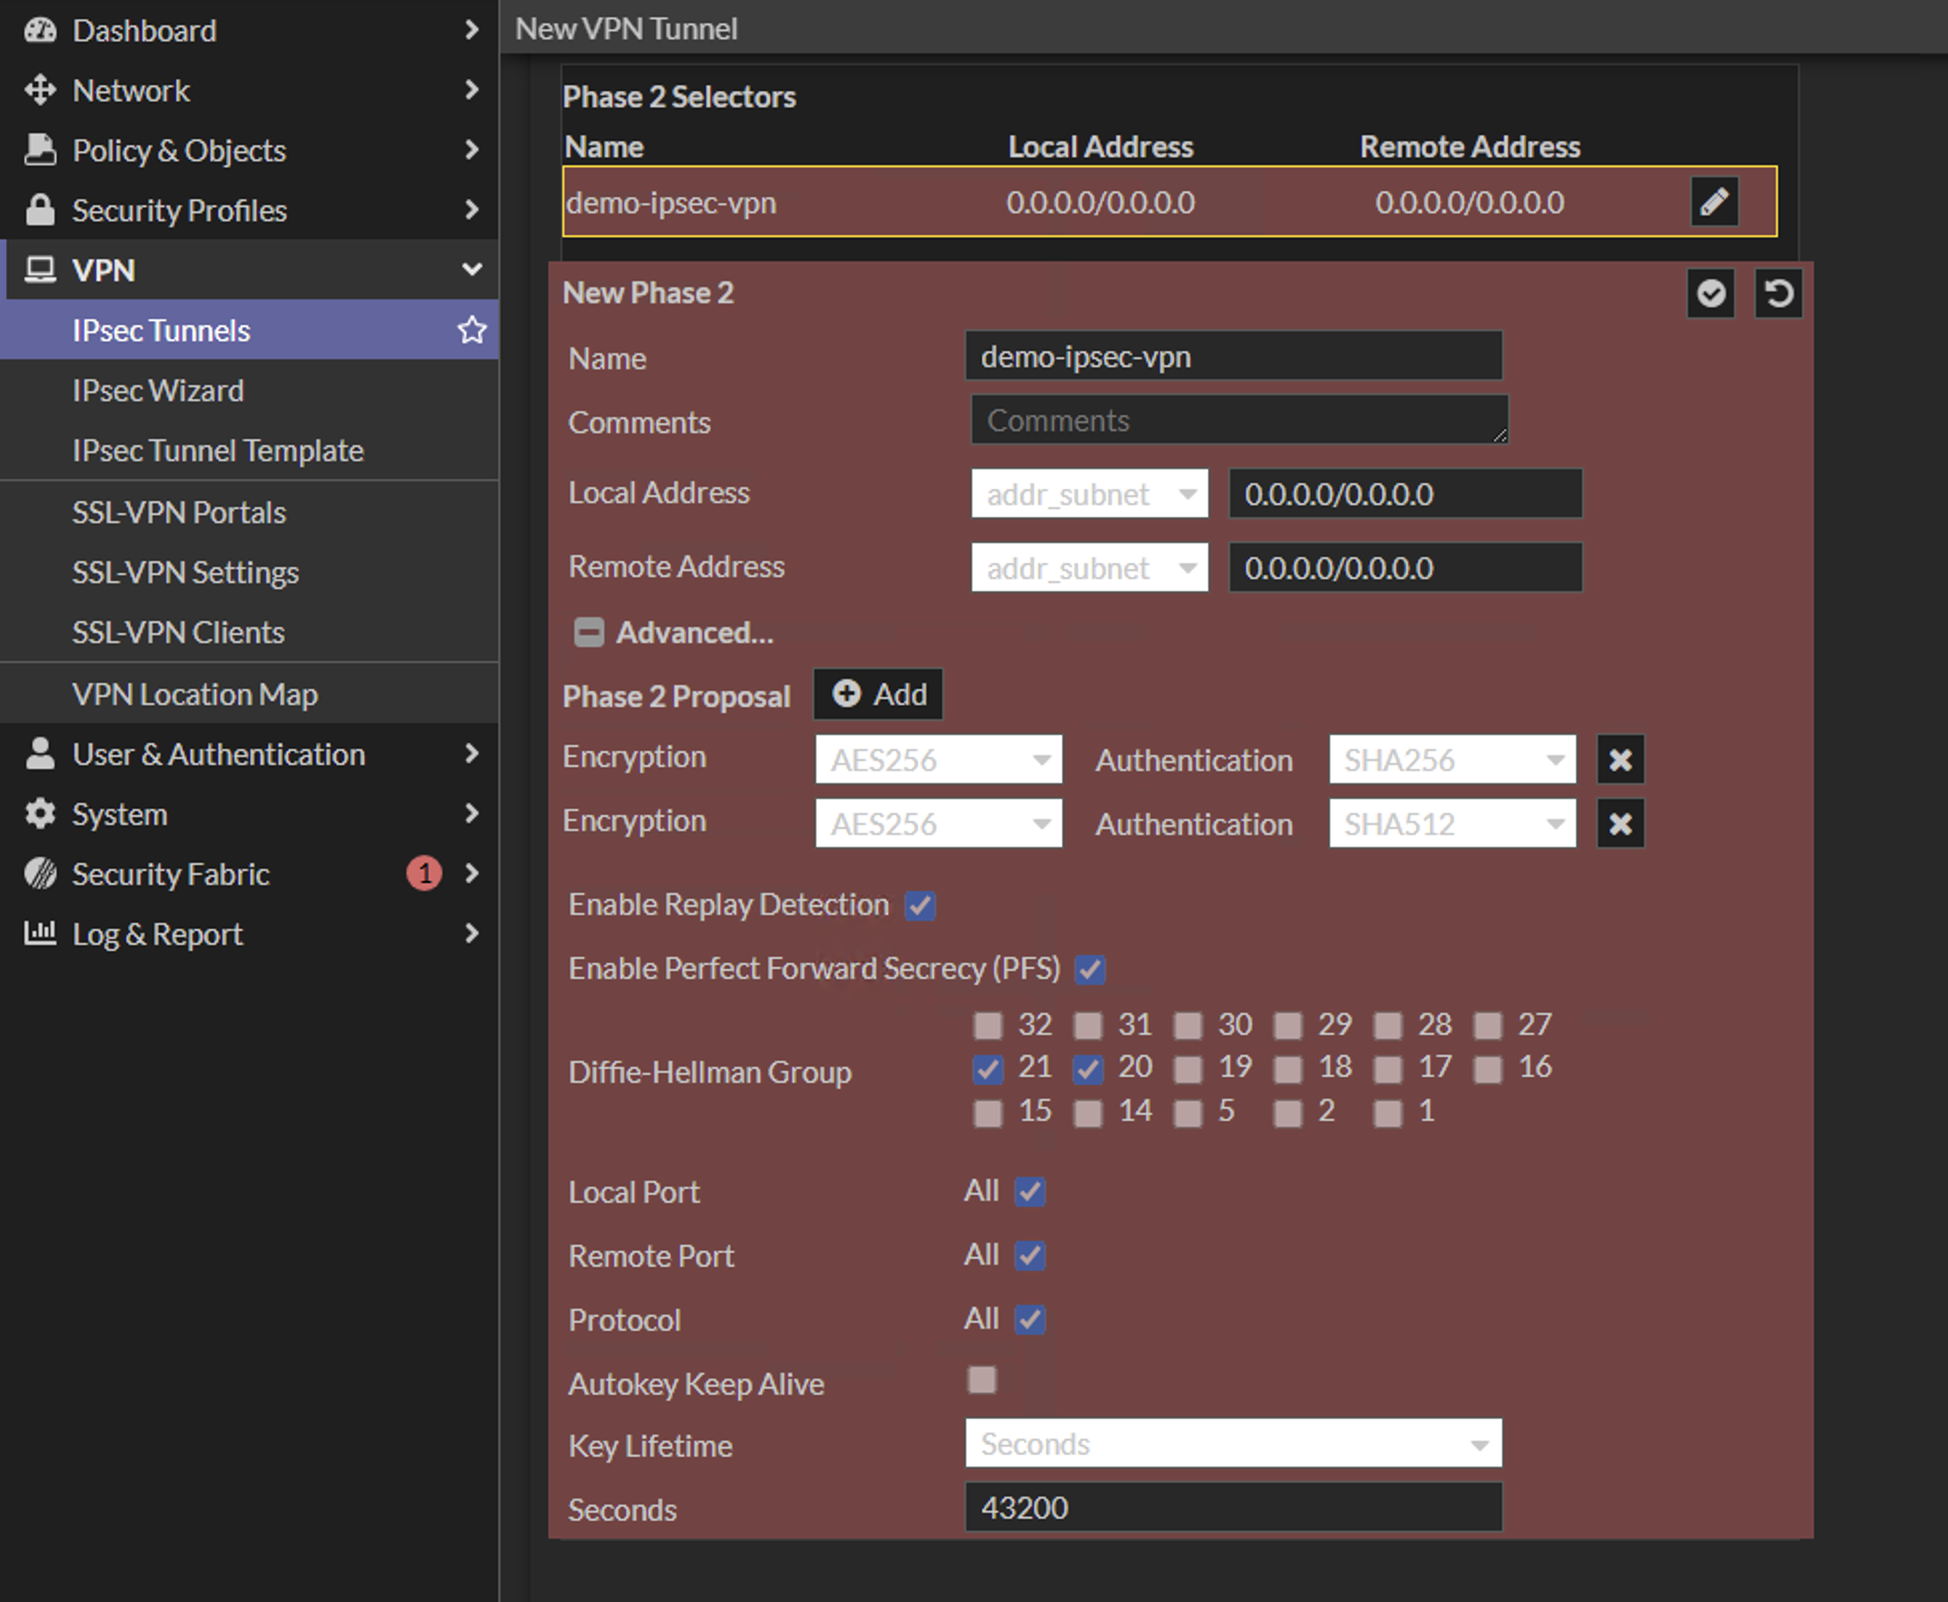Open Remote Address addr_subnet dropdown
Image resolution: width=1948 pixels, height=1602 pixels.
coord(1090,568)
